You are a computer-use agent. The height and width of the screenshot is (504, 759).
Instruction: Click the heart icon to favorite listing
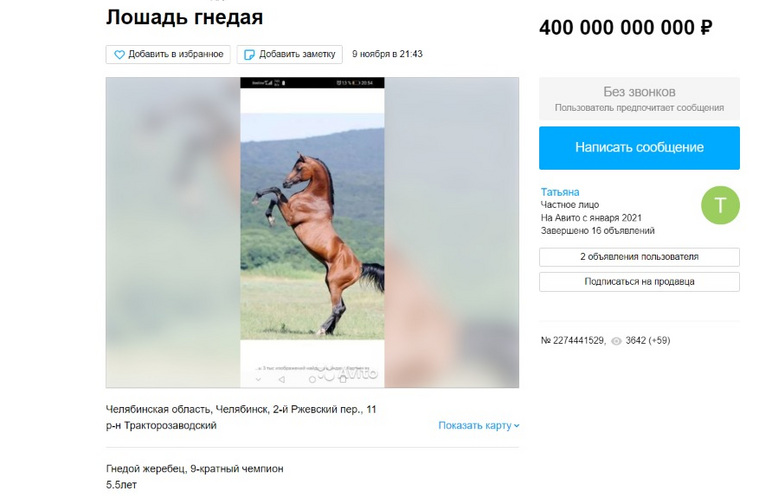[119, 55]
